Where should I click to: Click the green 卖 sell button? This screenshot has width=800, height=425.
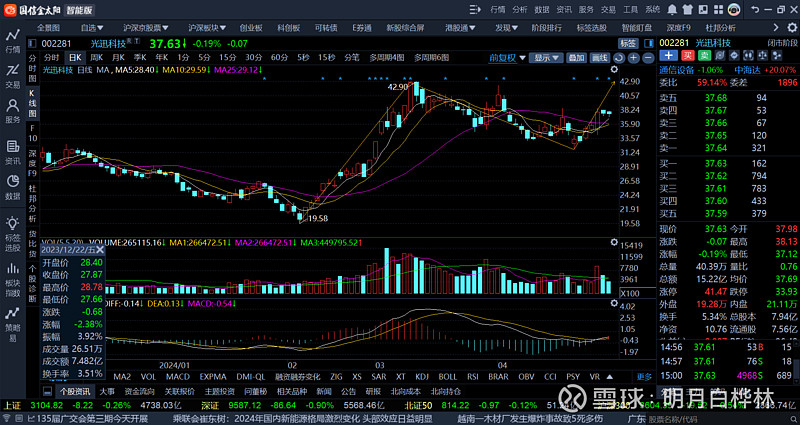click(705, 56)
